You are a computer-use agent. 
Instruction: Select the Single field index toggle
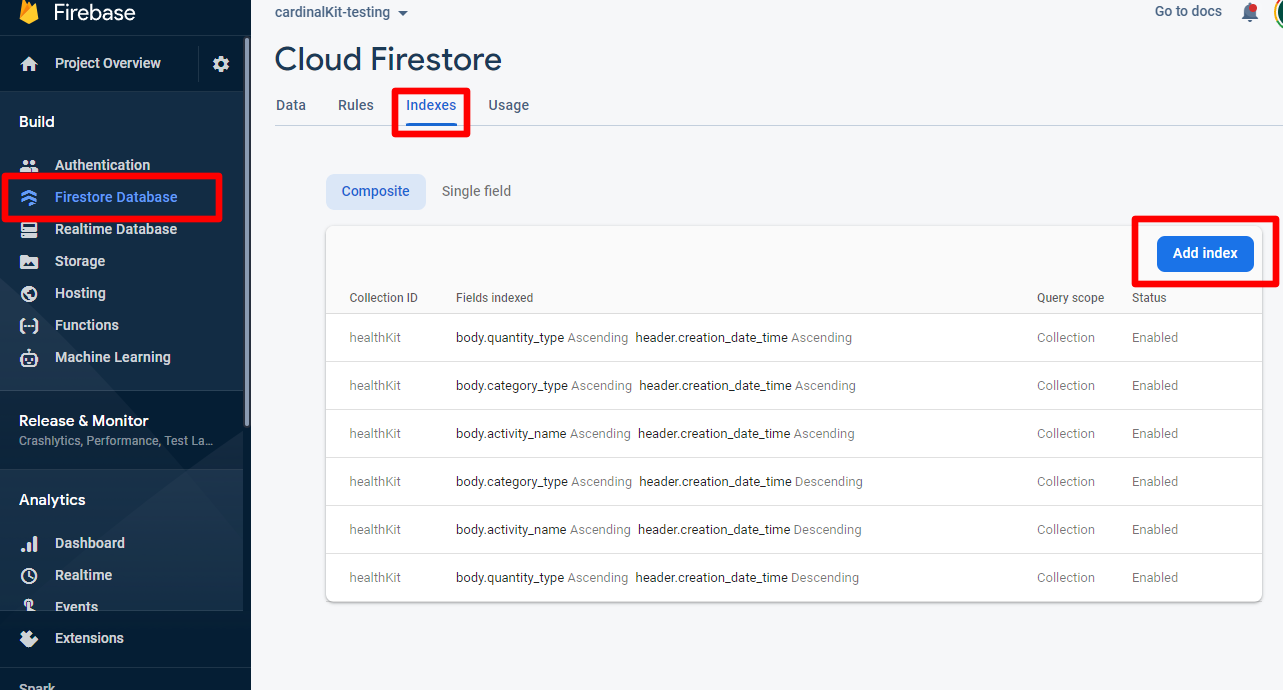point(476,191)
